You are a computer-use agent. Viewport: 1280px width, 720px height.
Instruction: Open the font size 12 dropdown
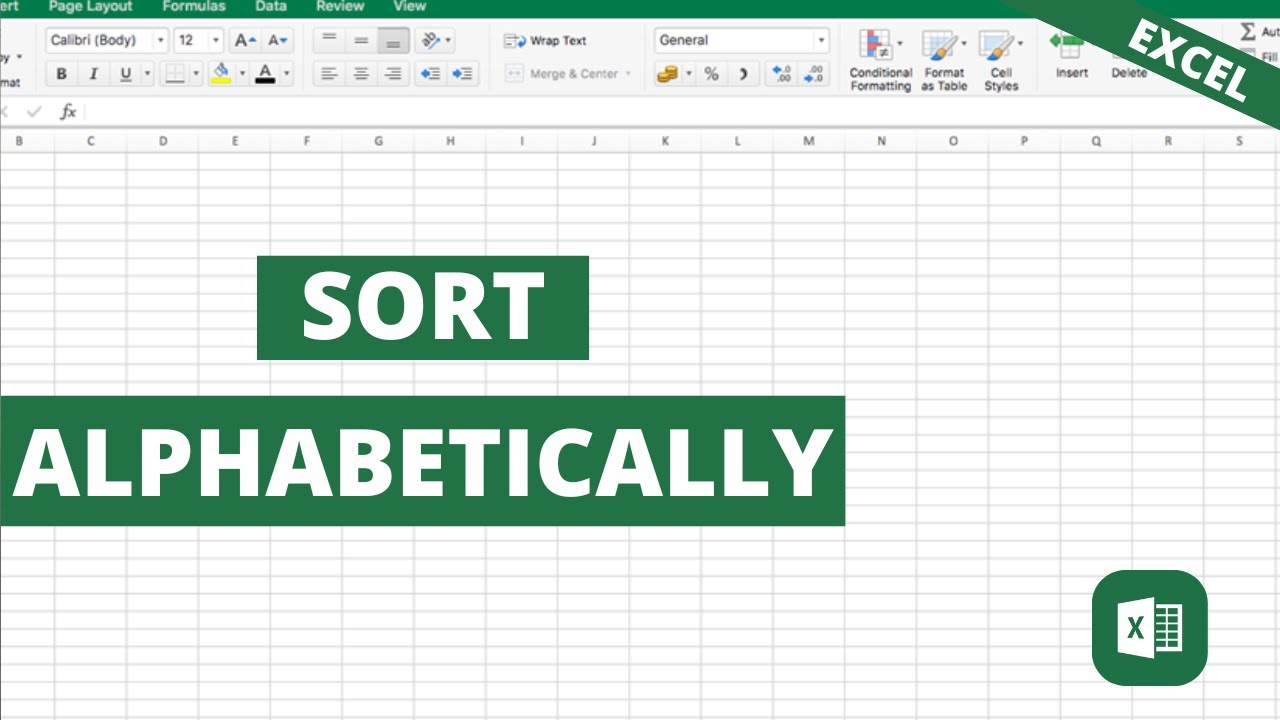pyautogui.click(x=216, y=41)
